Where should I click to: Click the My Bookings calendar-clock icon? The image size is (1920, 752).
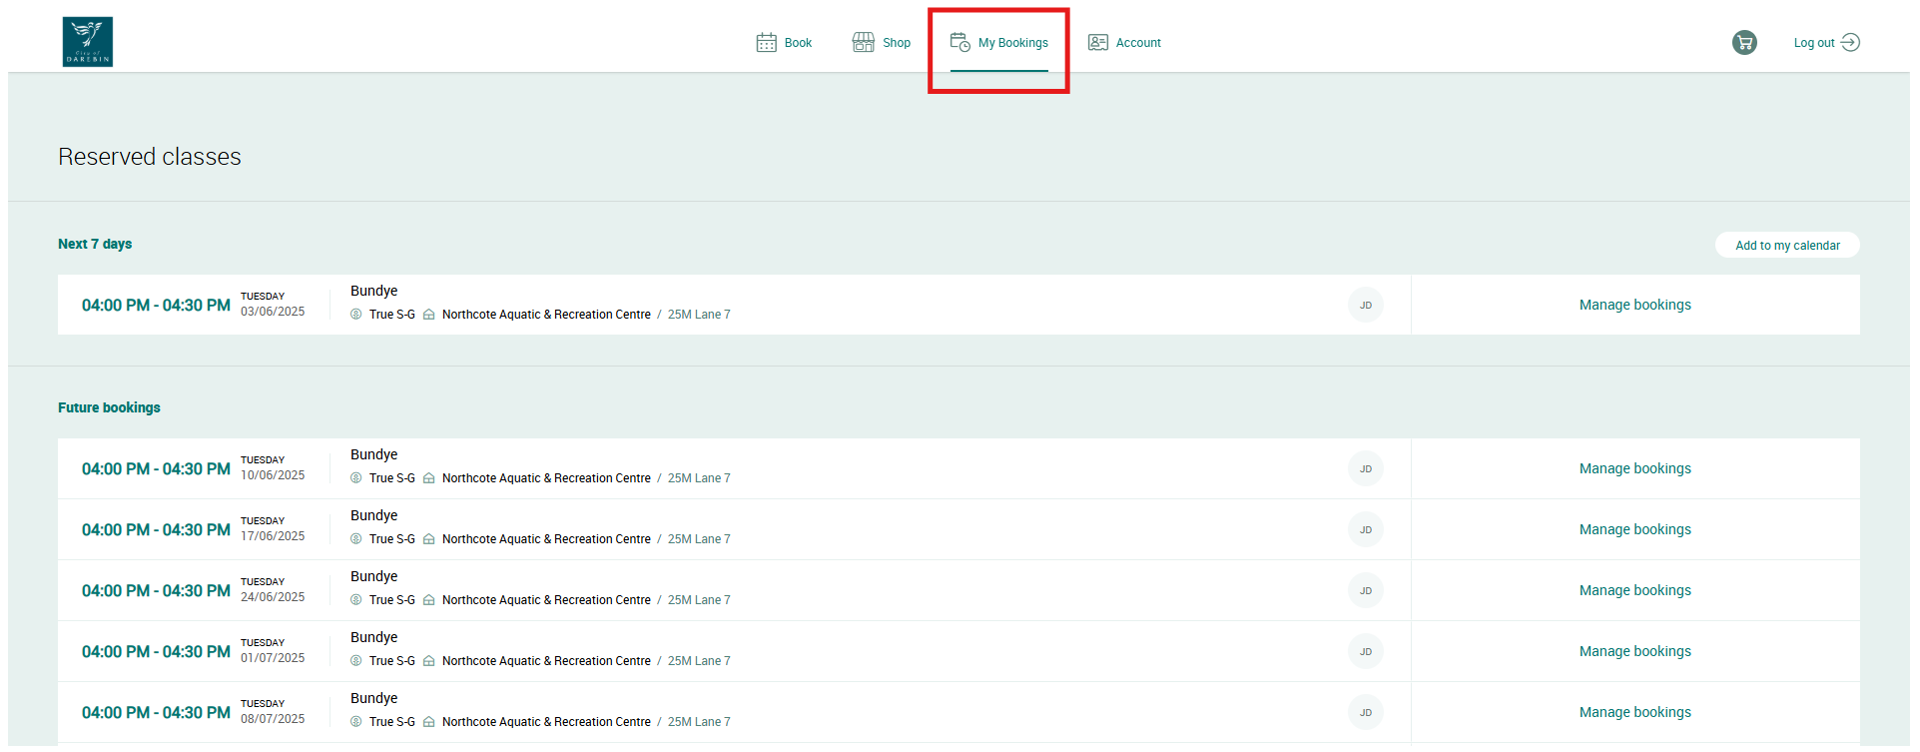click(x=960, y=42)
